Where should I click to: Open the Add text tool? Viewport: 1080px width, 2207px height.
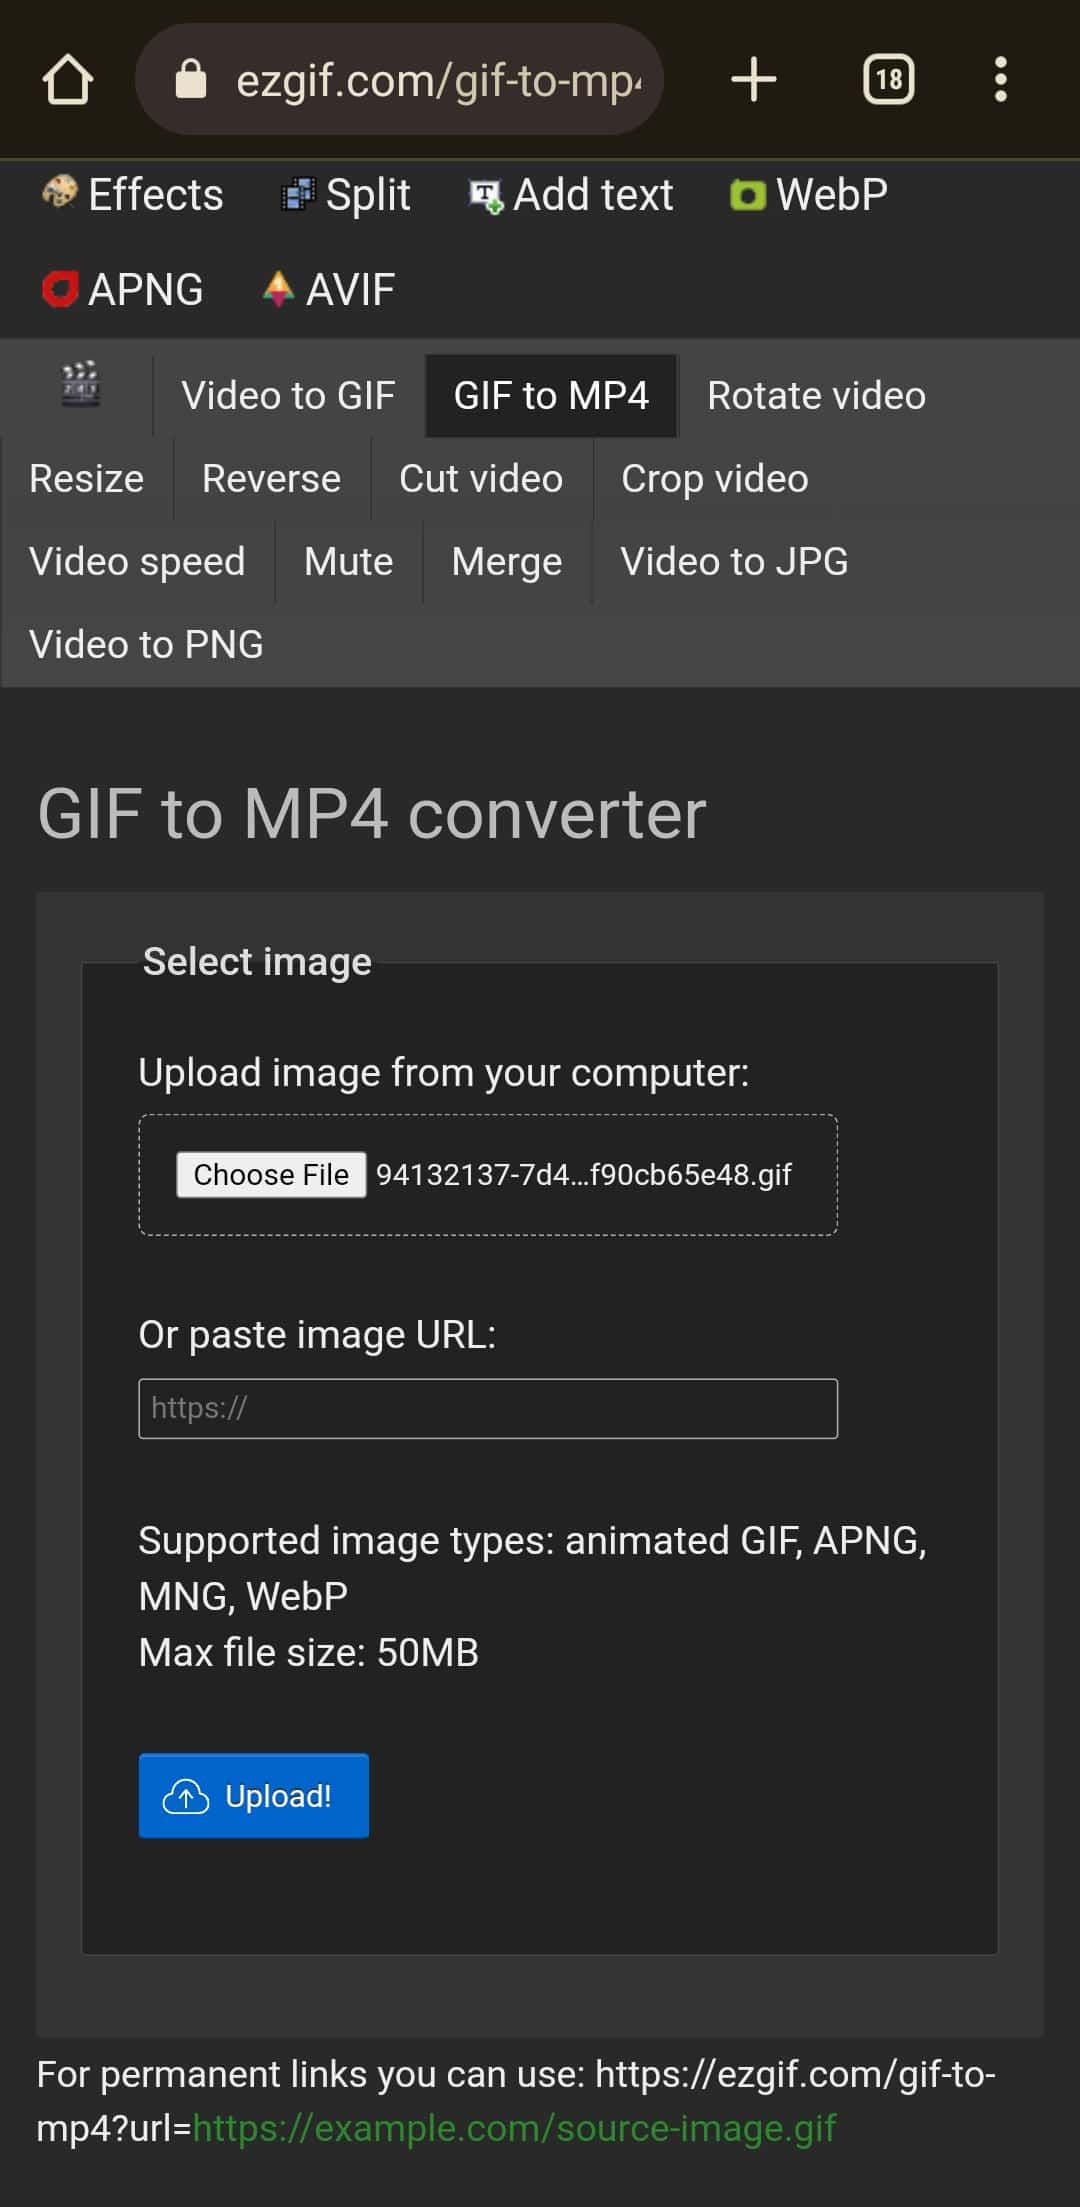click(x=572, y=194)
